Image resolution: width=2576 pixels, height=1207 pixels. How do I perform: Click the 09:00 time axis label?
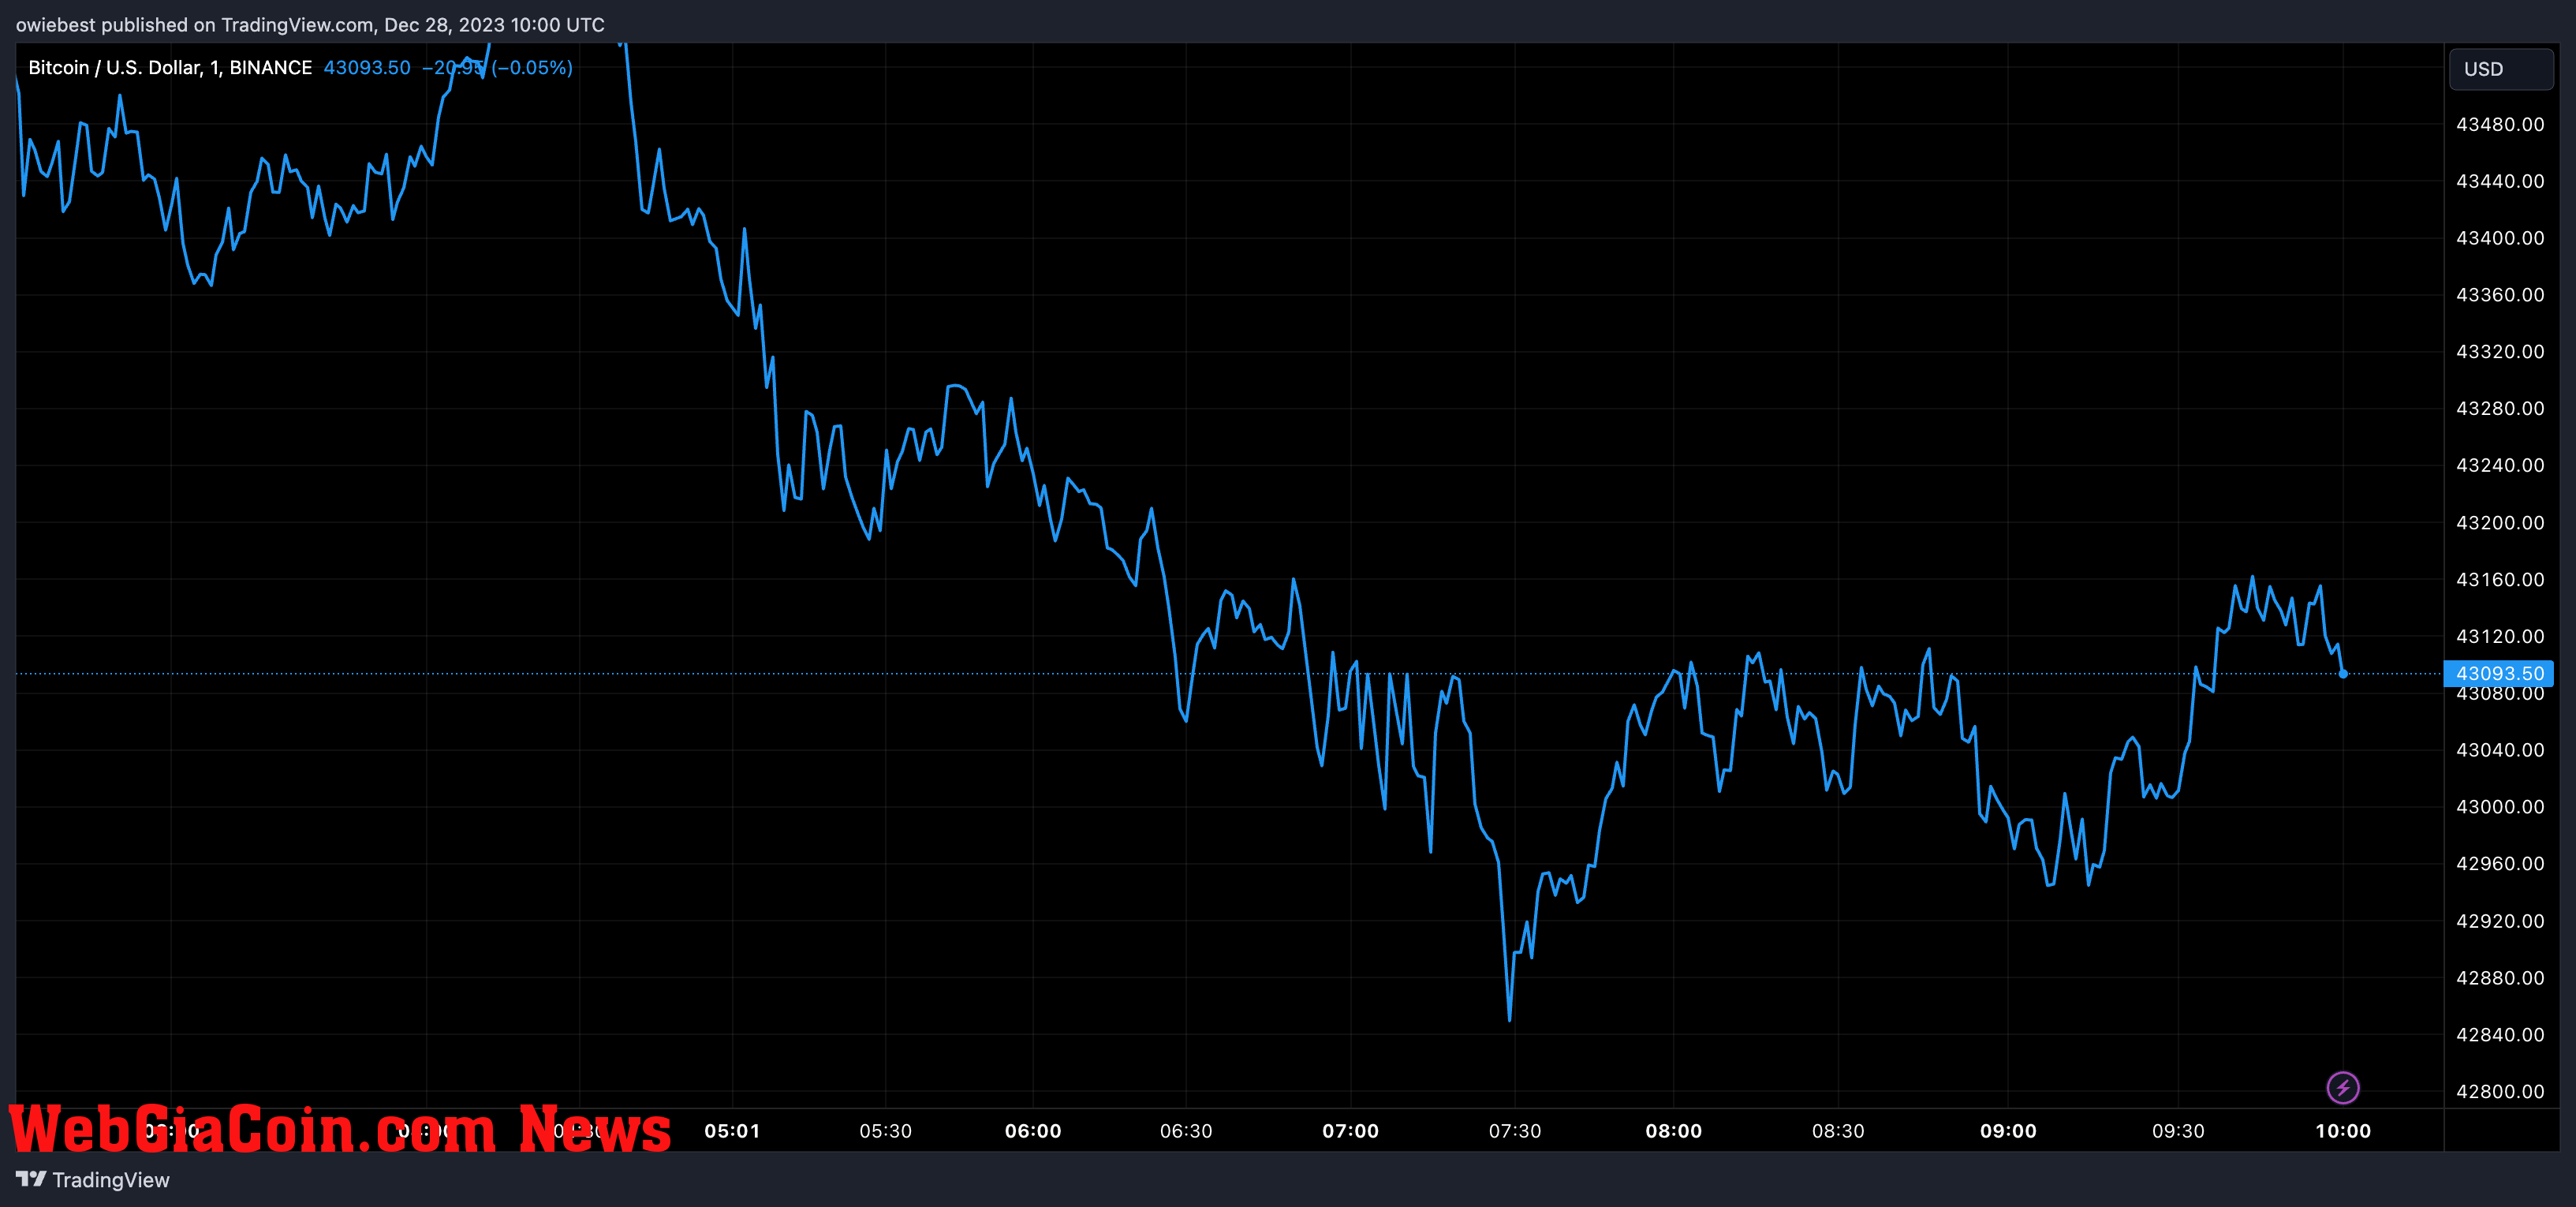[x=2008, y=1131]
